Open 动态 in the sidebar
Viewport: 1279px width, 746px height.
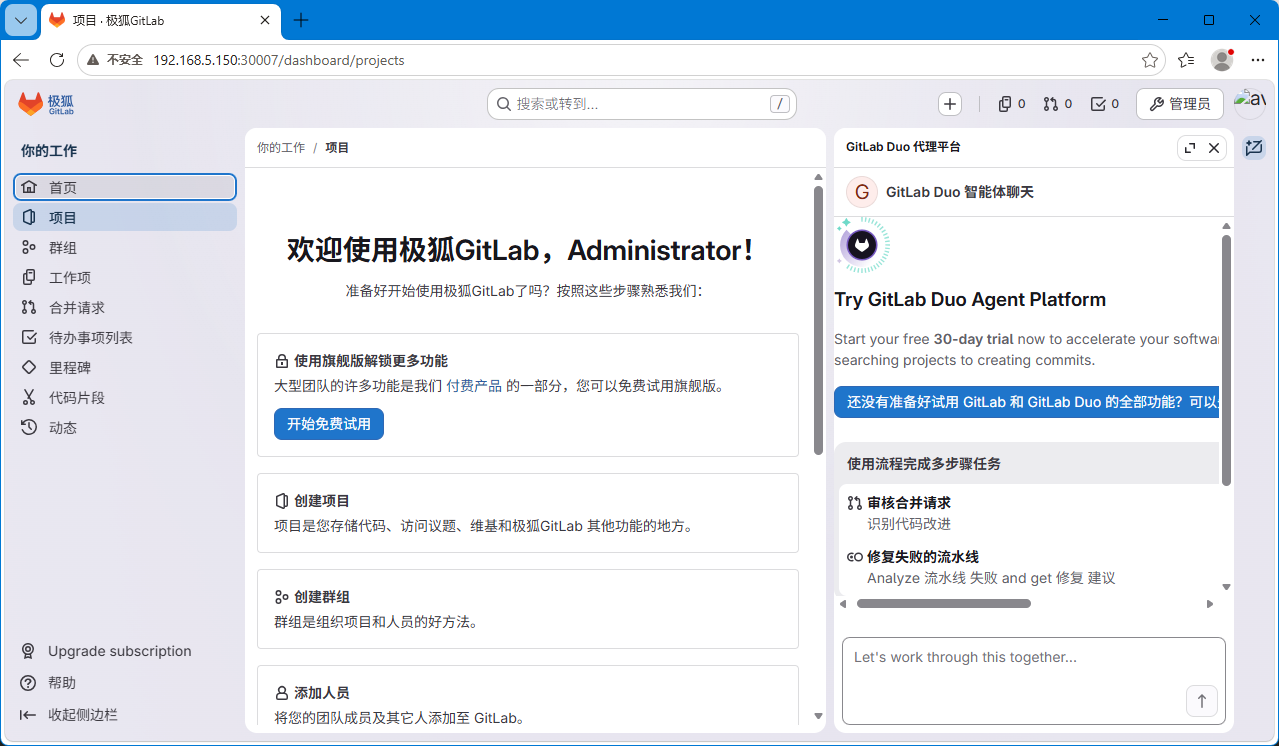tap(125, 427)
